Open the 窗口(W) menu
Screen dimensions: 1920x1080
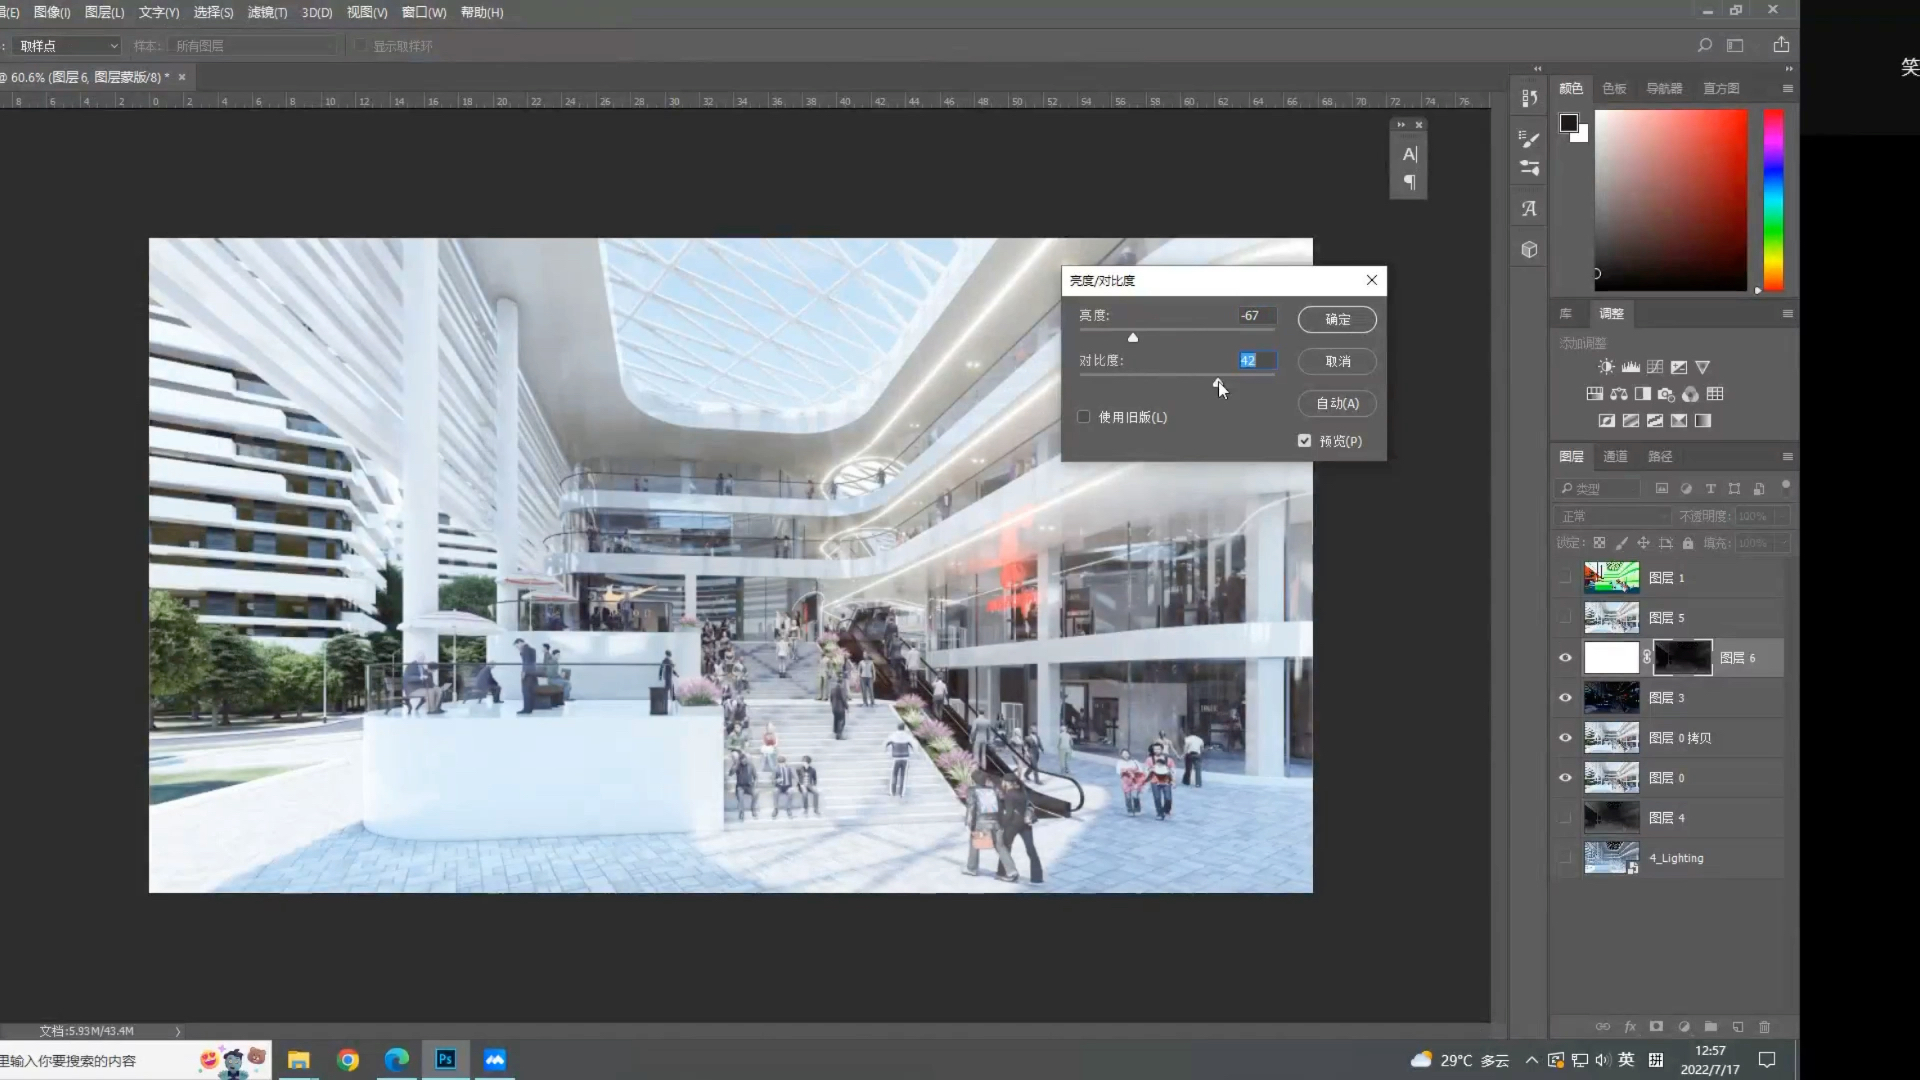click(424, 12)
